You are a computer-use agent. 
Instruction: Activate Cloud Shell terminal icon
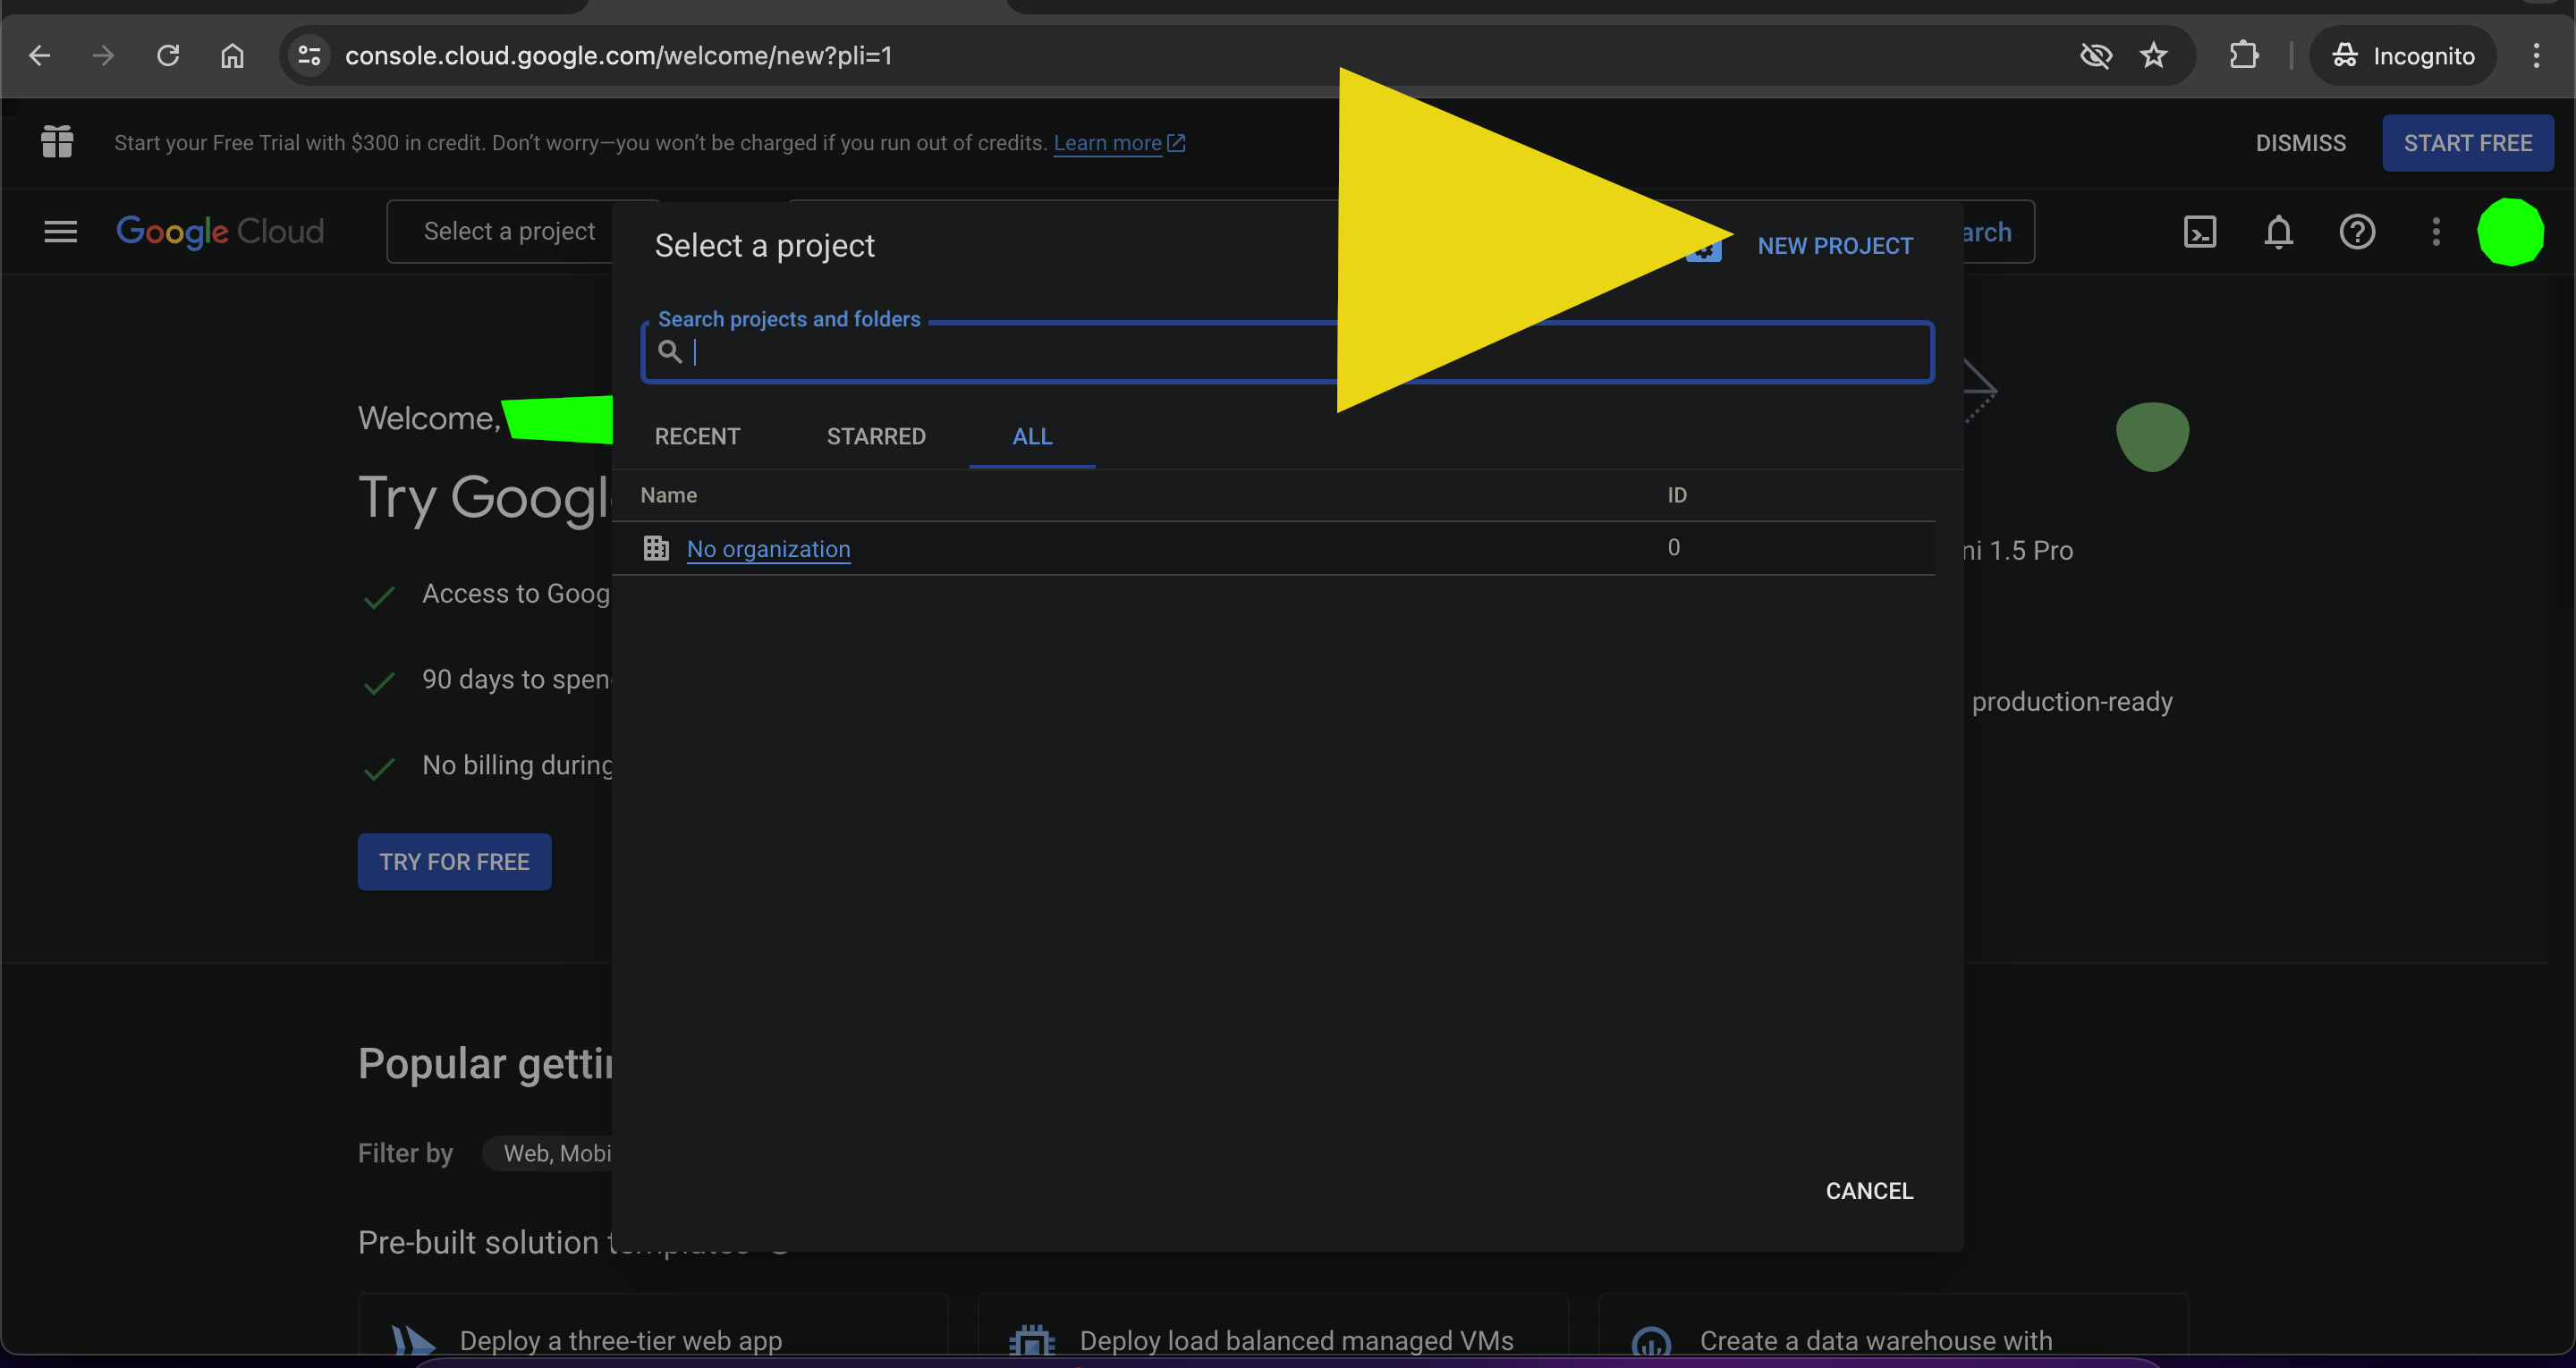click(2199, 232)
